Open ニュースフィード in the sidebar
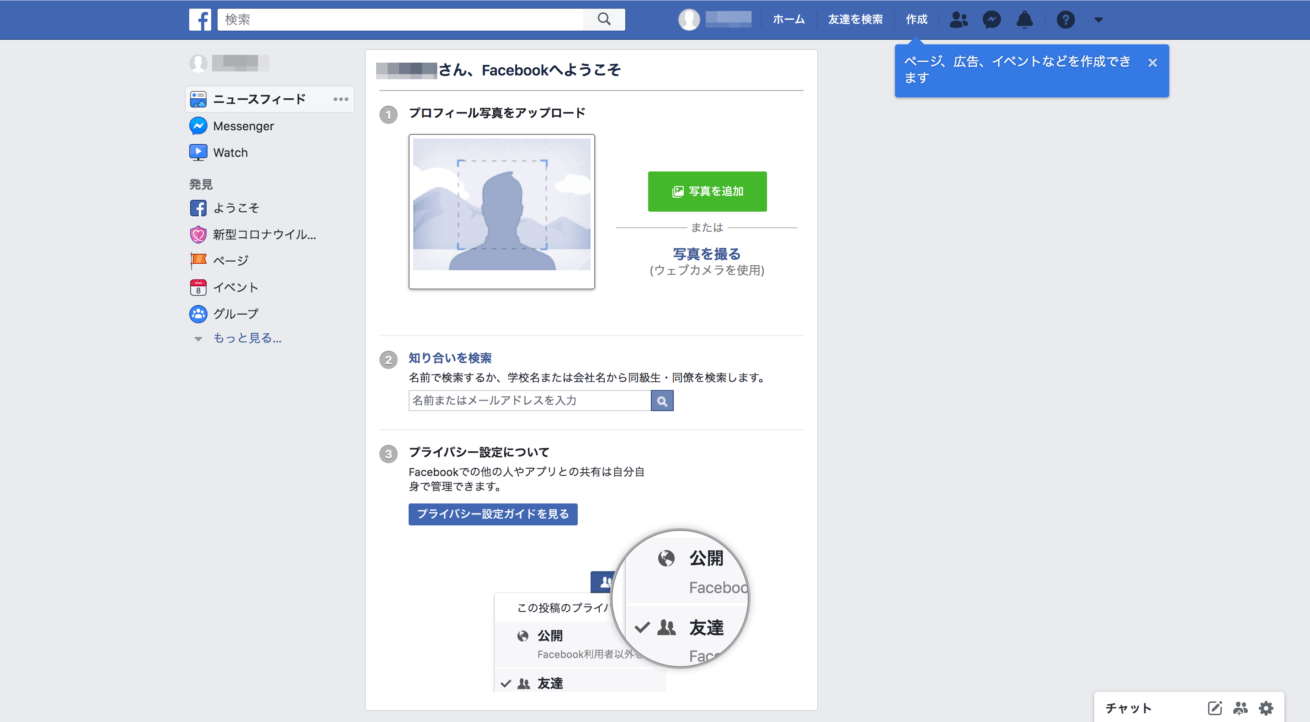Image resolution: width=1310 pixels, height=722 pixels. coord(259,99)
